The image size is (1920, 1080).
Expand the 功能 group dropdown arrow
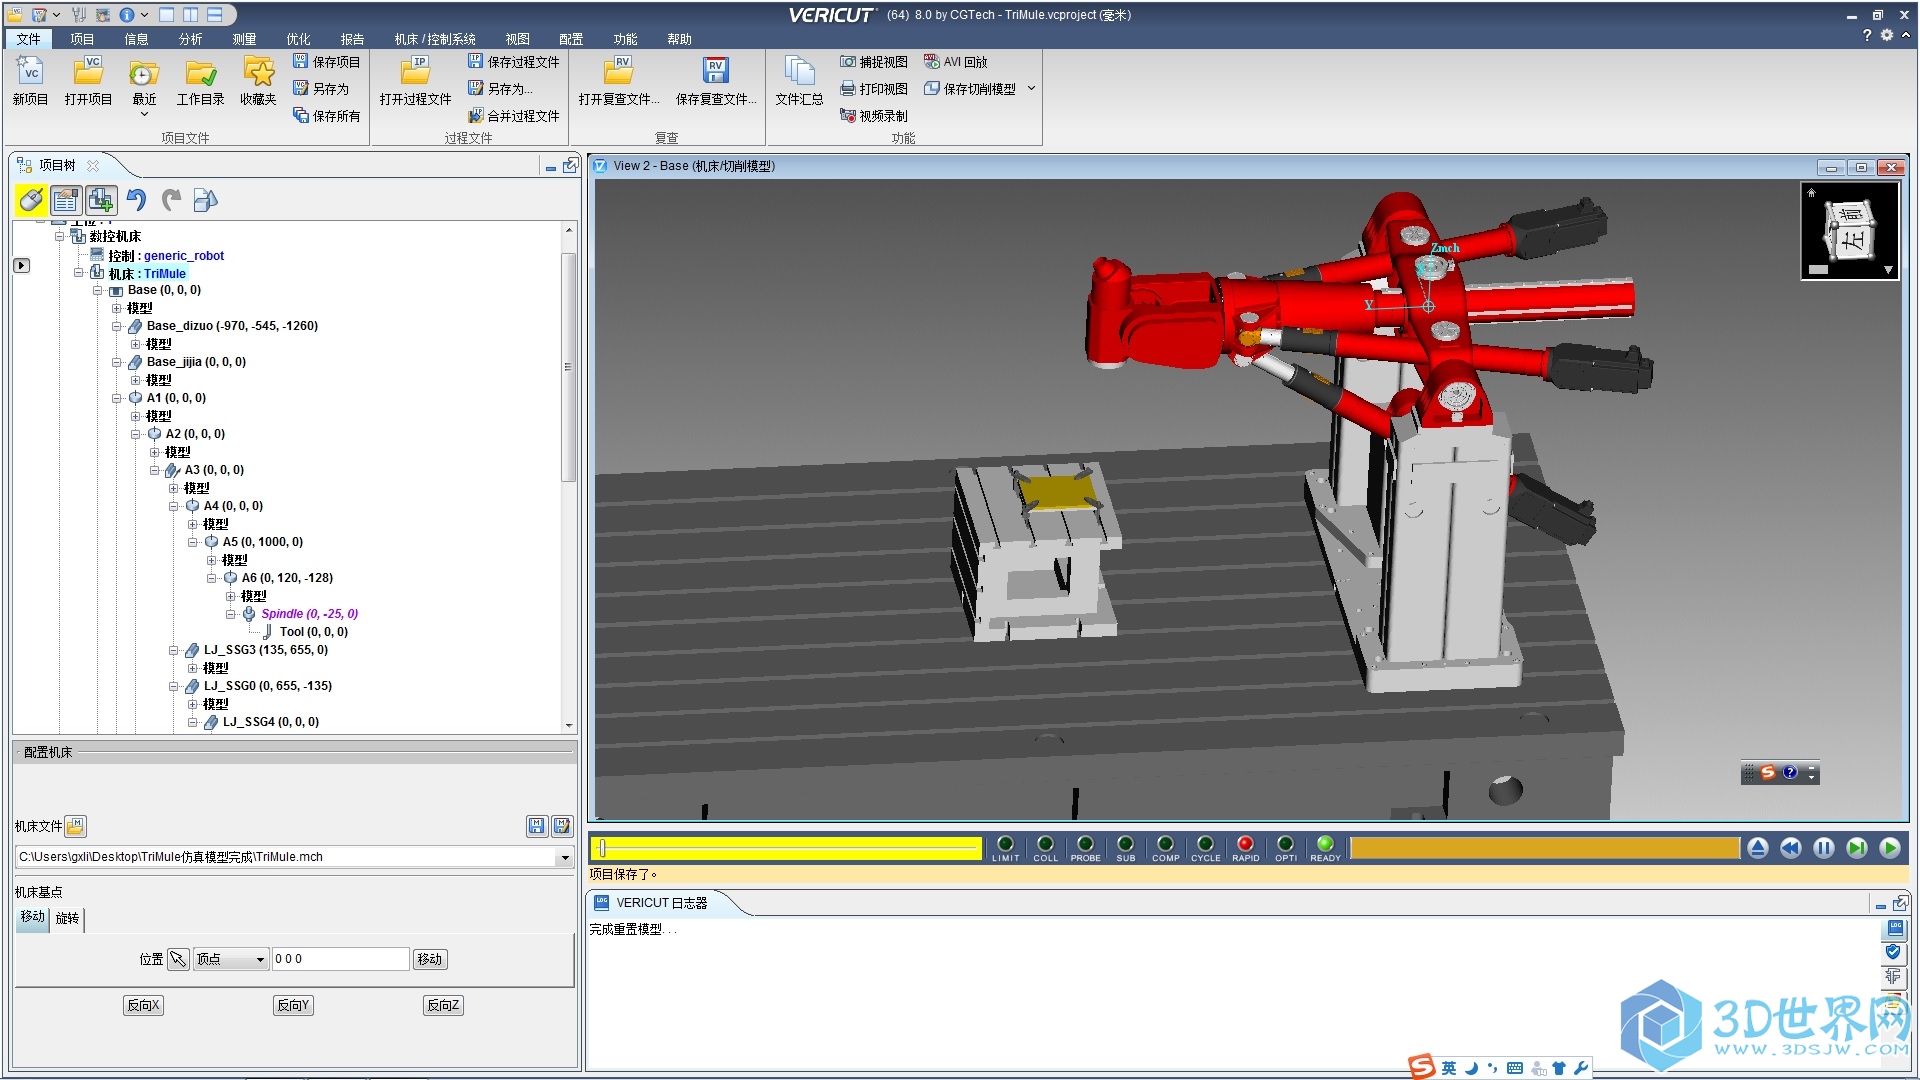pyautogui.click(x=1031, y=89)
